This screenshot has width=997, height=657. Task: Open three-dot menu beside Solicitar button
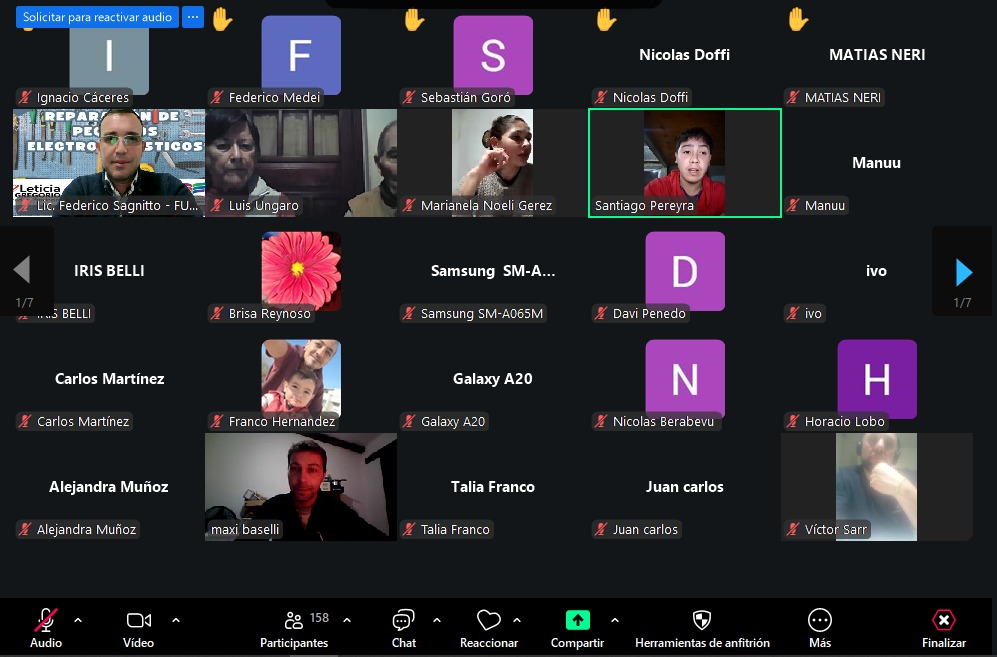193,17
